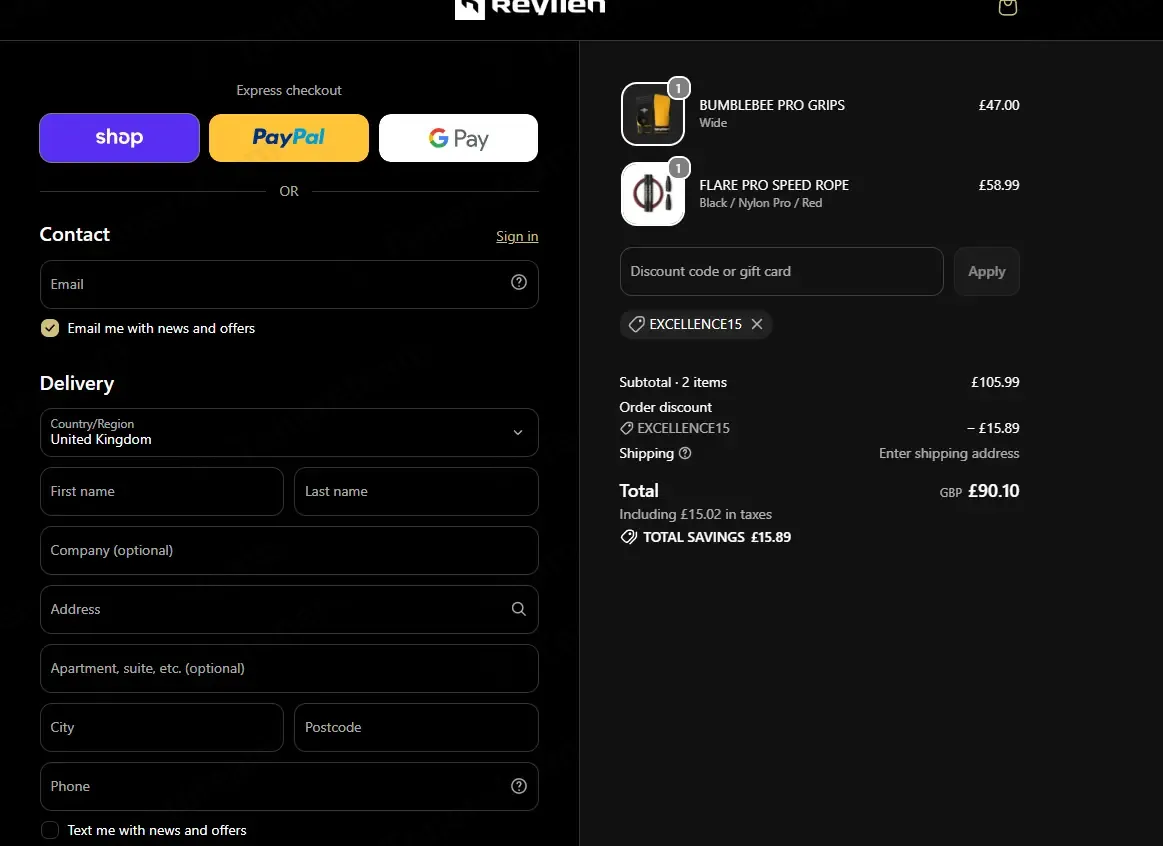Click the Flare Pro Speed Rope thumbnail
This screenshot has width=1163, height=846.
[653, 194]
